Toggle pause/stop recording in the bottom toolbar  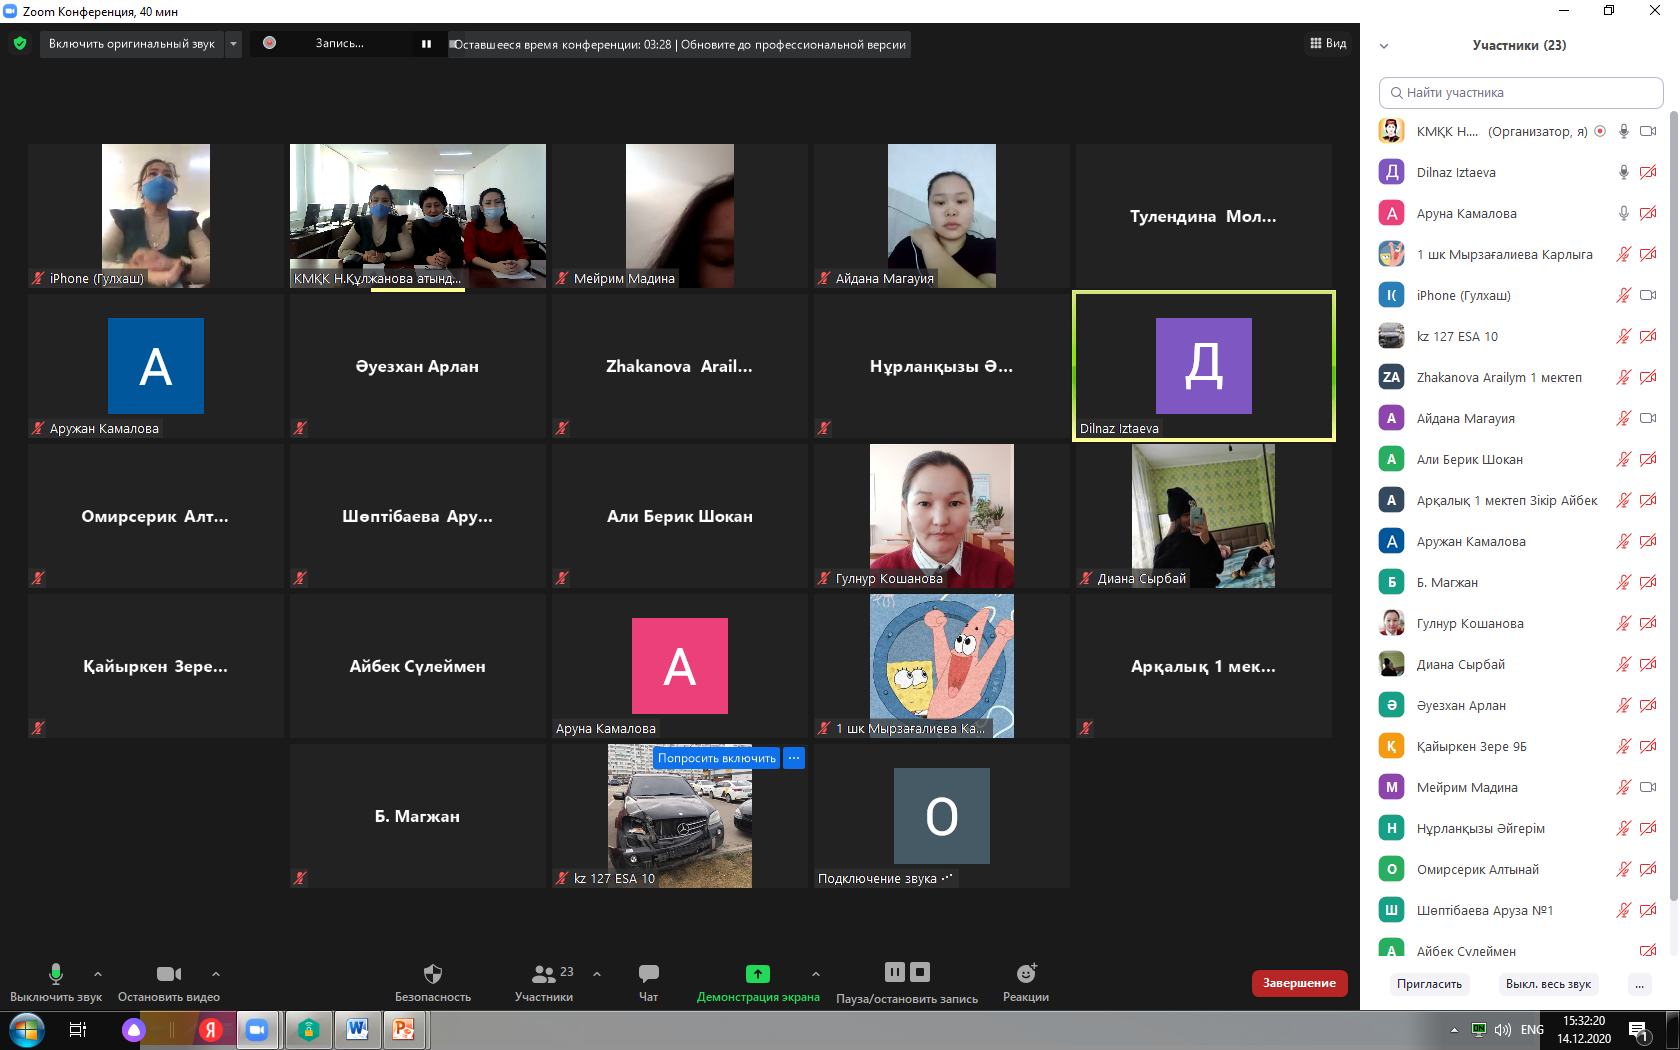907,973
